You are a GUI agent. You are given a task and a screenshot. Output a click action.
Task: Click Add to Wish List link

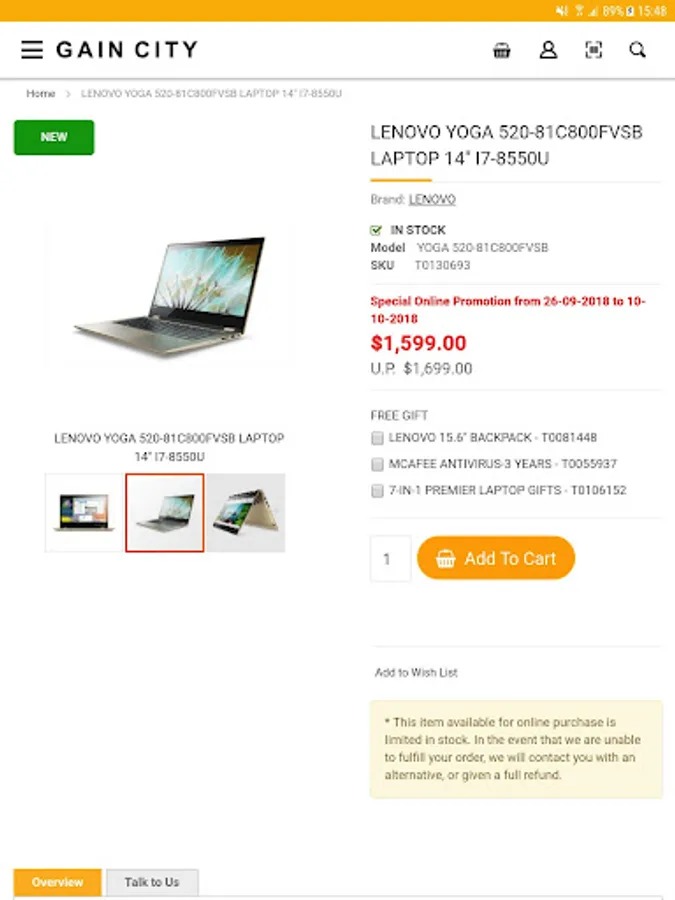(x=416, y=672)
